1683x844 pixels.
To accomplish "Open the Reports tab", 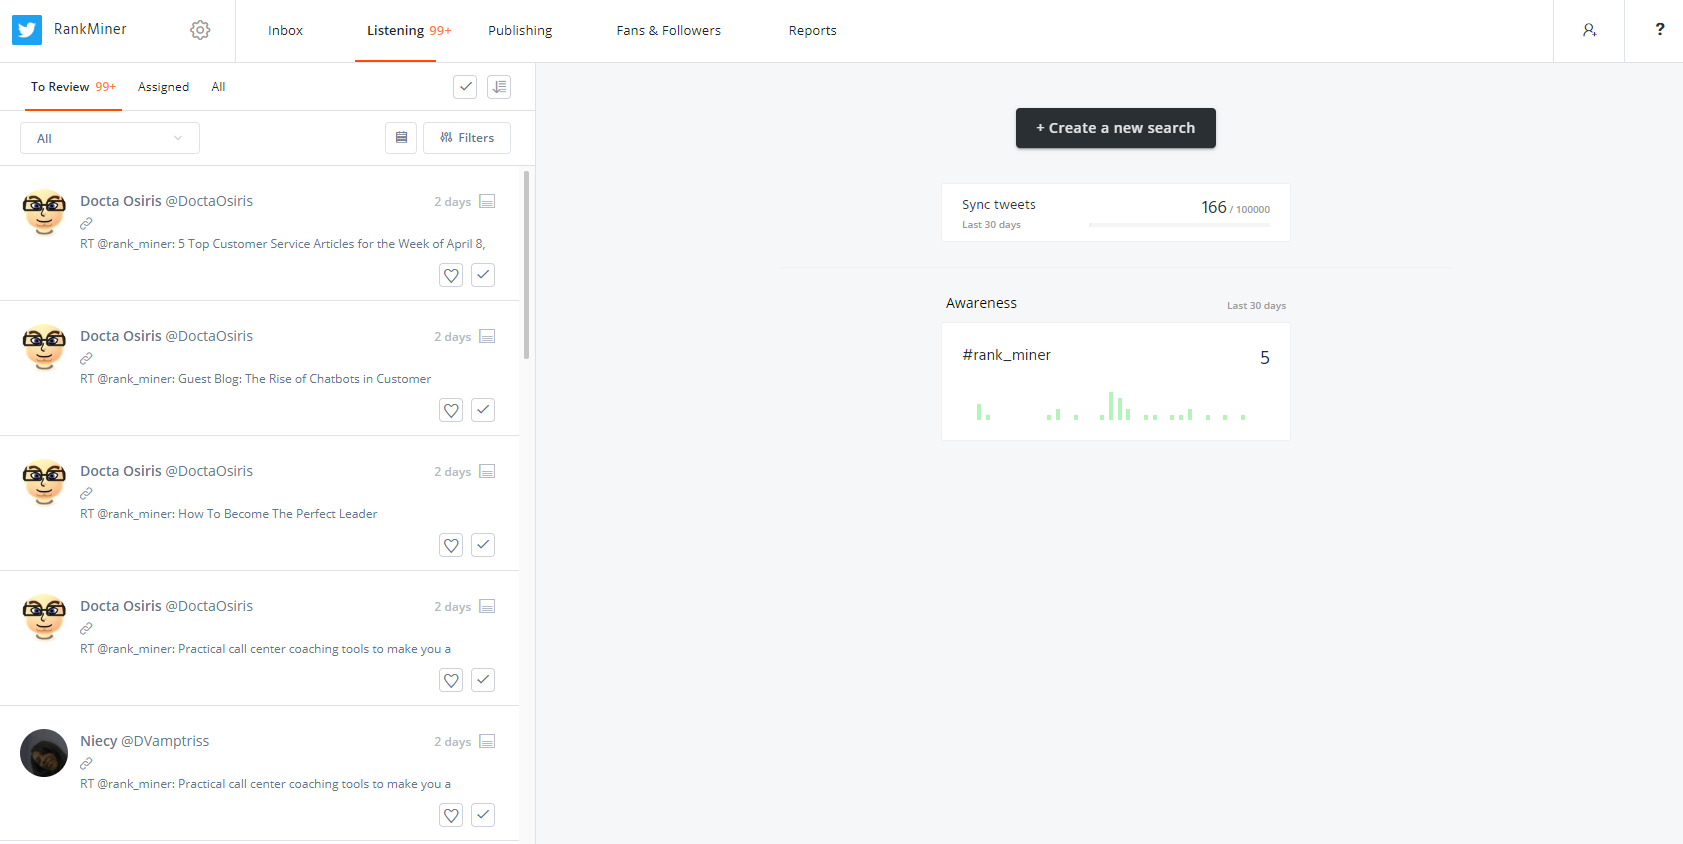I will point(813,31).
